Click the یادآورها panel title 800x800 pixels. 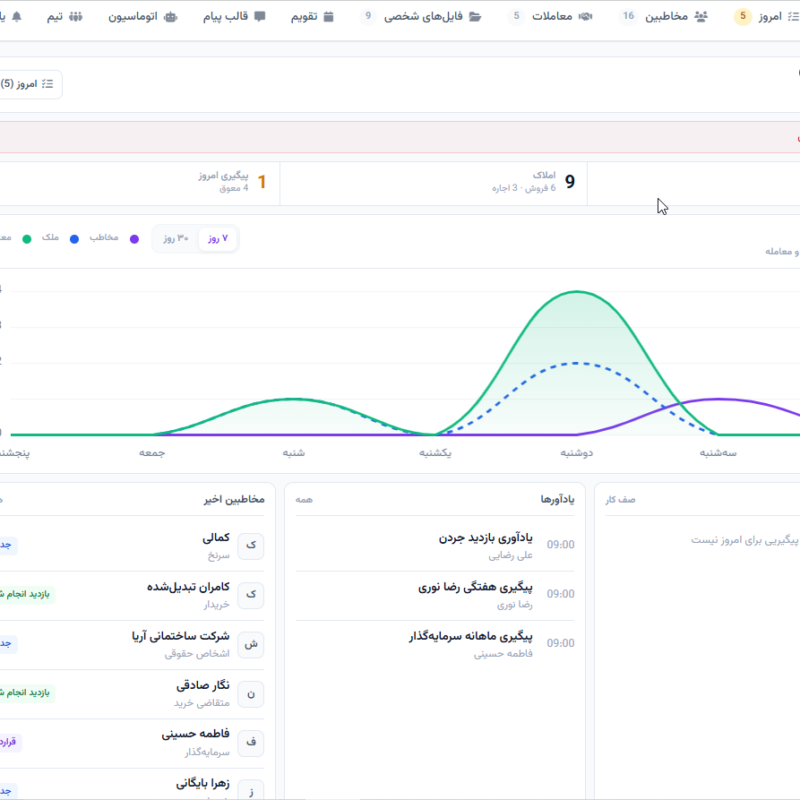557,499
